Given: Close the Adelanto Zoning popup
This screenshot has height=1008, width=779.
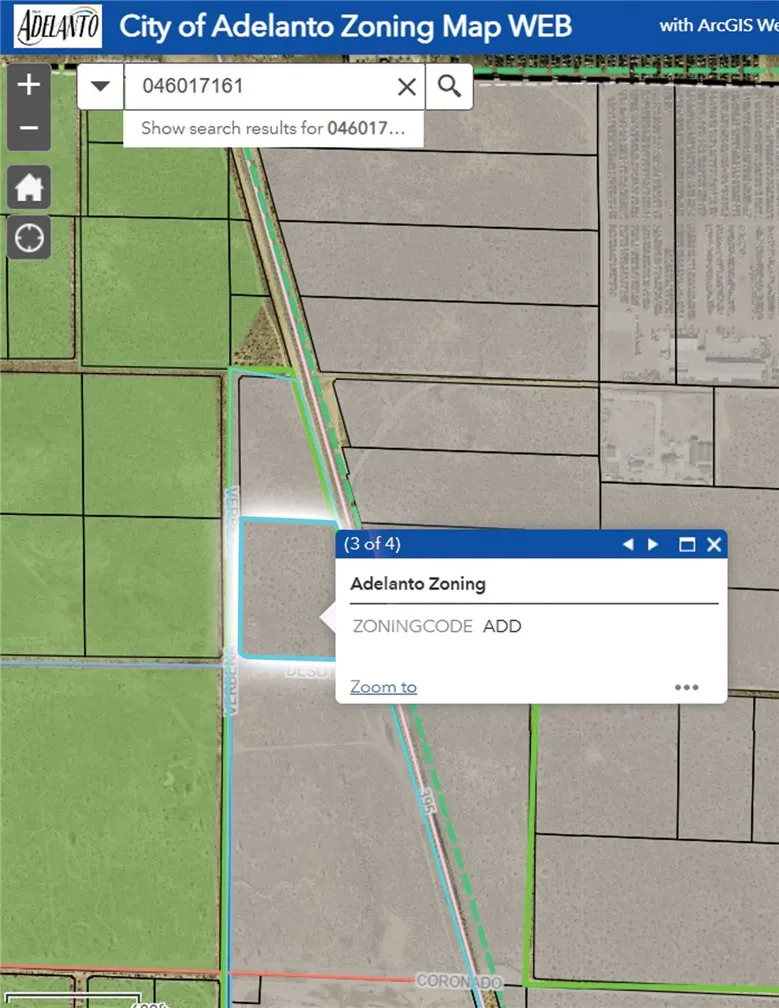Looking at the screenshot, I should (714, 545).
